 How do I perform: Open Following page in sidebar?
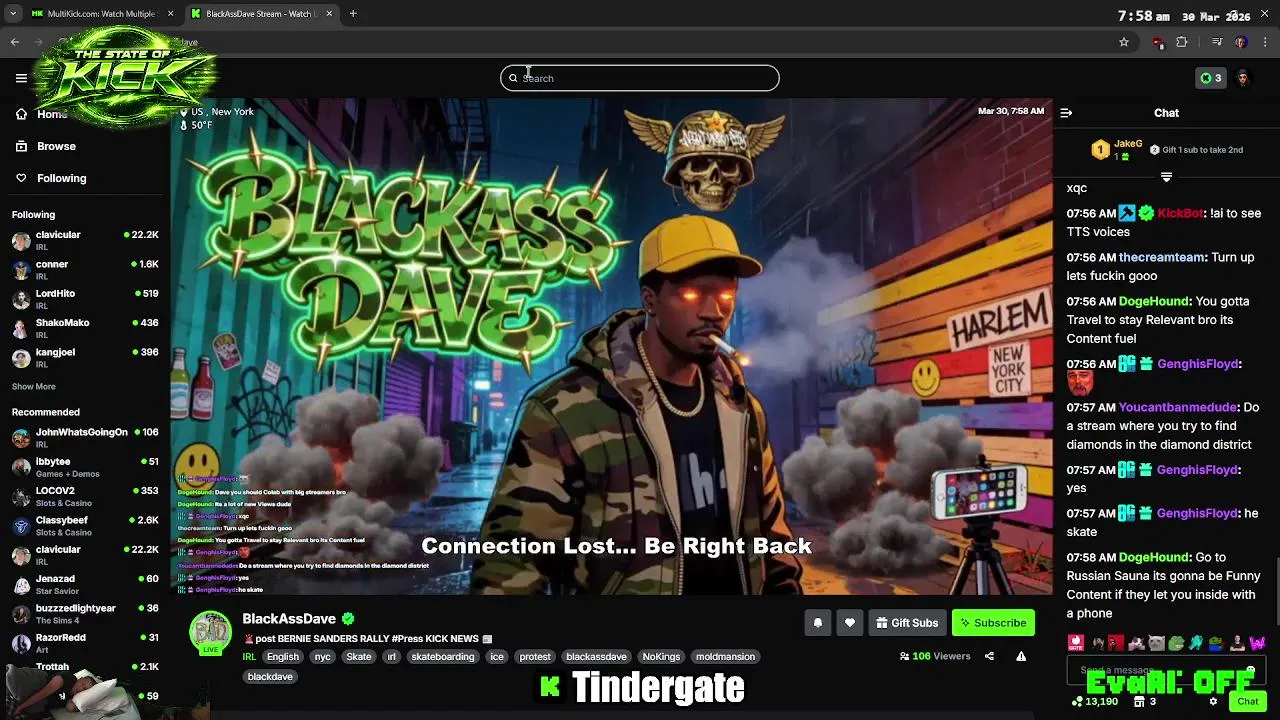click(51, 178)
